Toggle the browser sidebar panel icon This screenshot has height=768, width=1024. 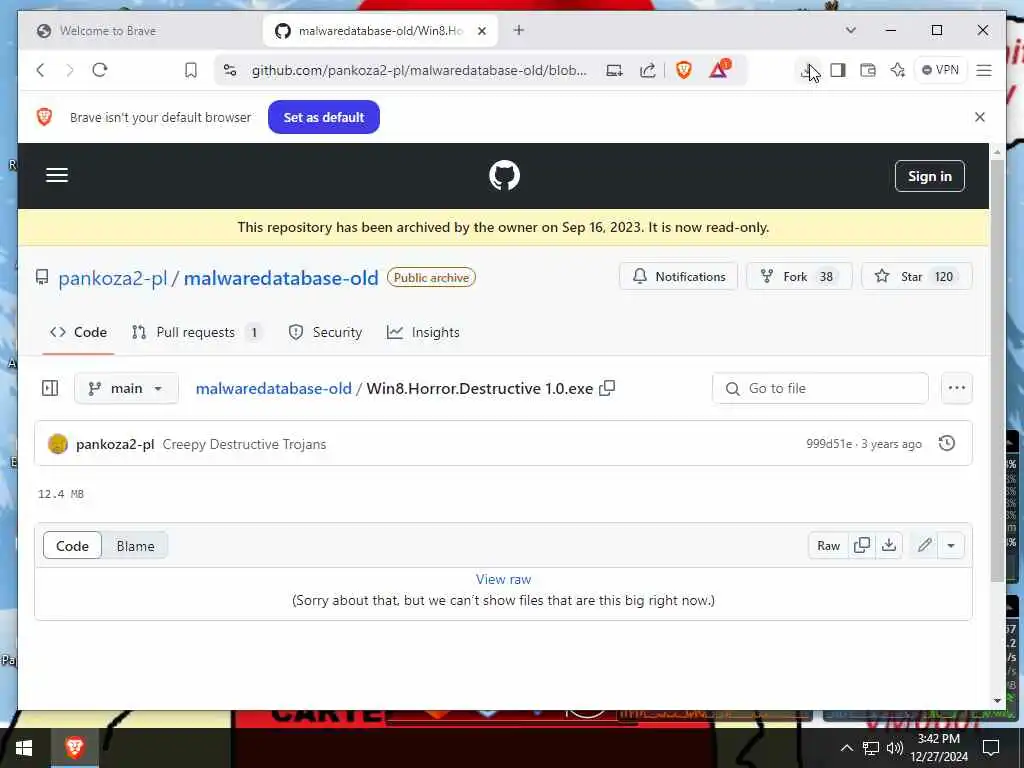pos(838,70)
